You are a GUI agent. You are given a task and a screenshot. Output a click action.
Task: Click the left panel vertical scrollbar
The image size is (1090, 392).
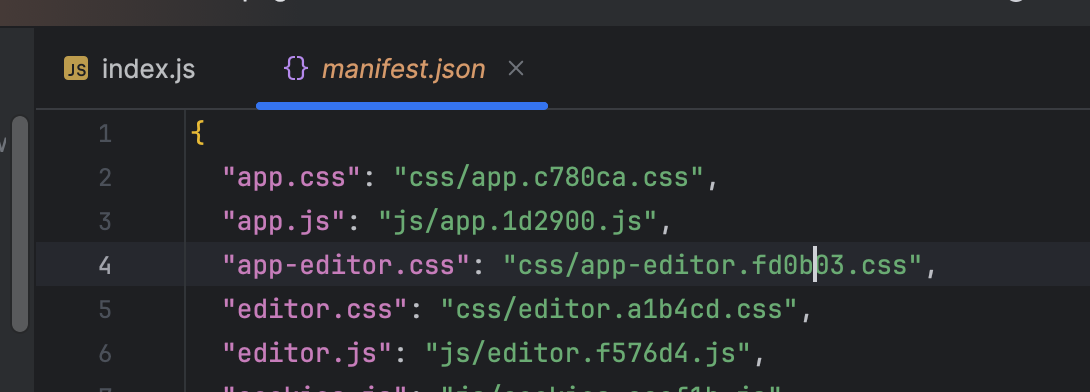tap(20, 224)
